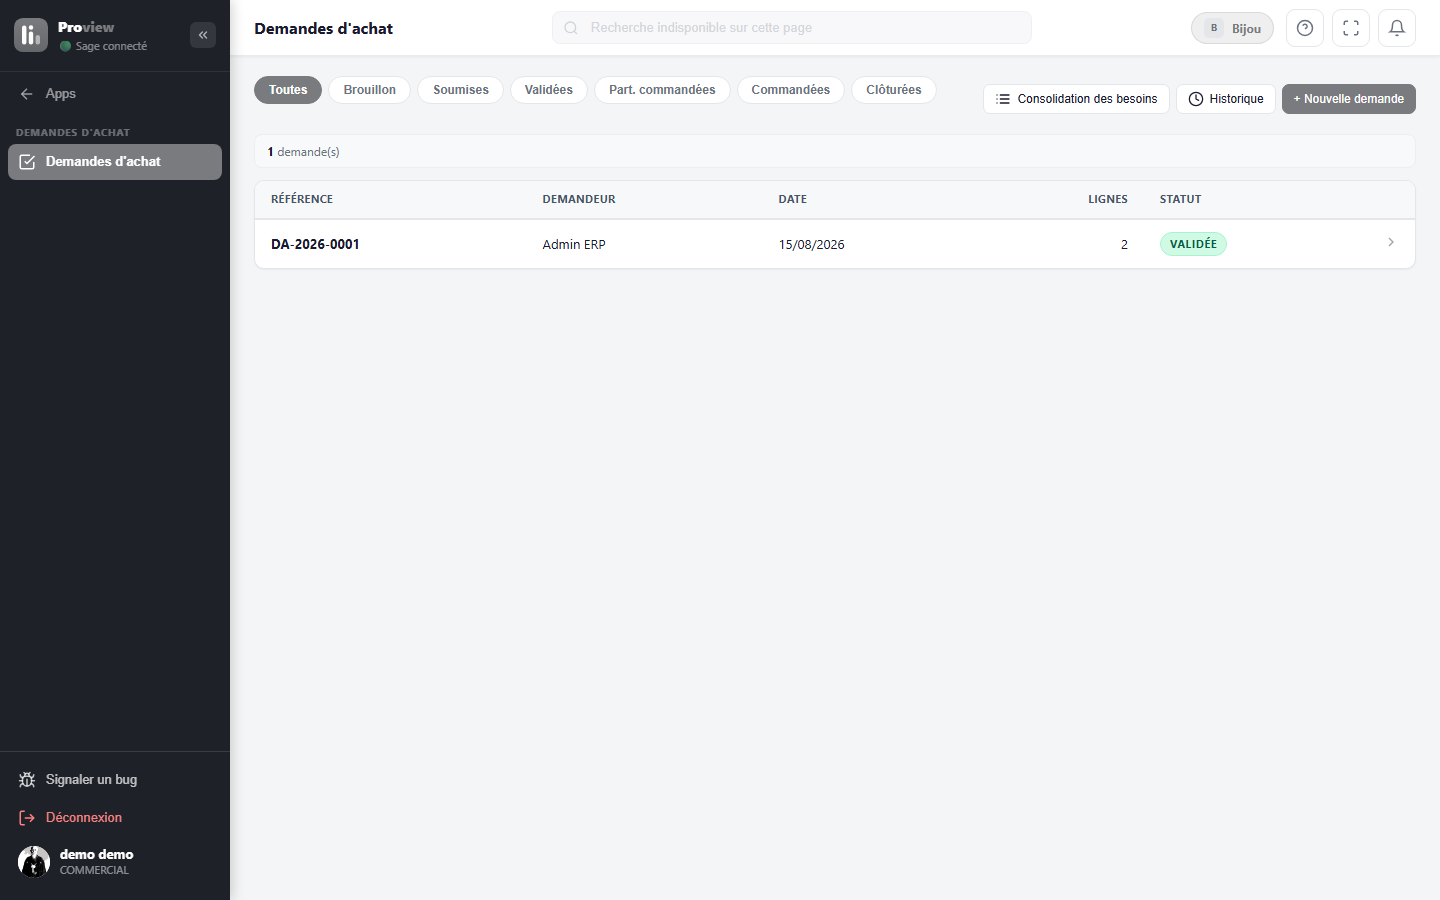The height and width of the screenshot is (900, 1440).
Task: Show Validées requests
Action: [549, 90]
